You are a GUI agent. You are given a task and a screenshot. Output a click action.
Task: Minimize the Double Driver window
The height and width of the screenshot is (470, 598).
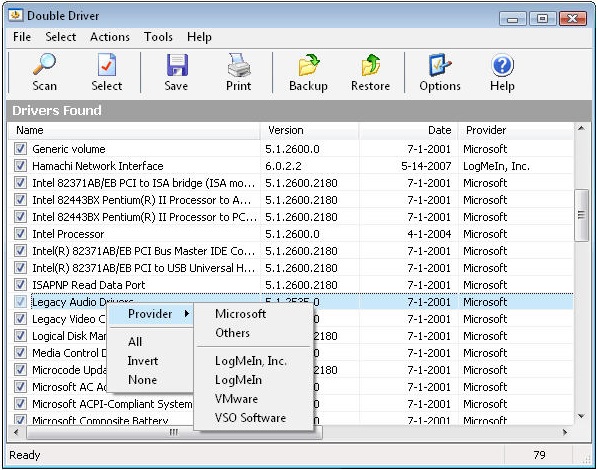(513, 18)
